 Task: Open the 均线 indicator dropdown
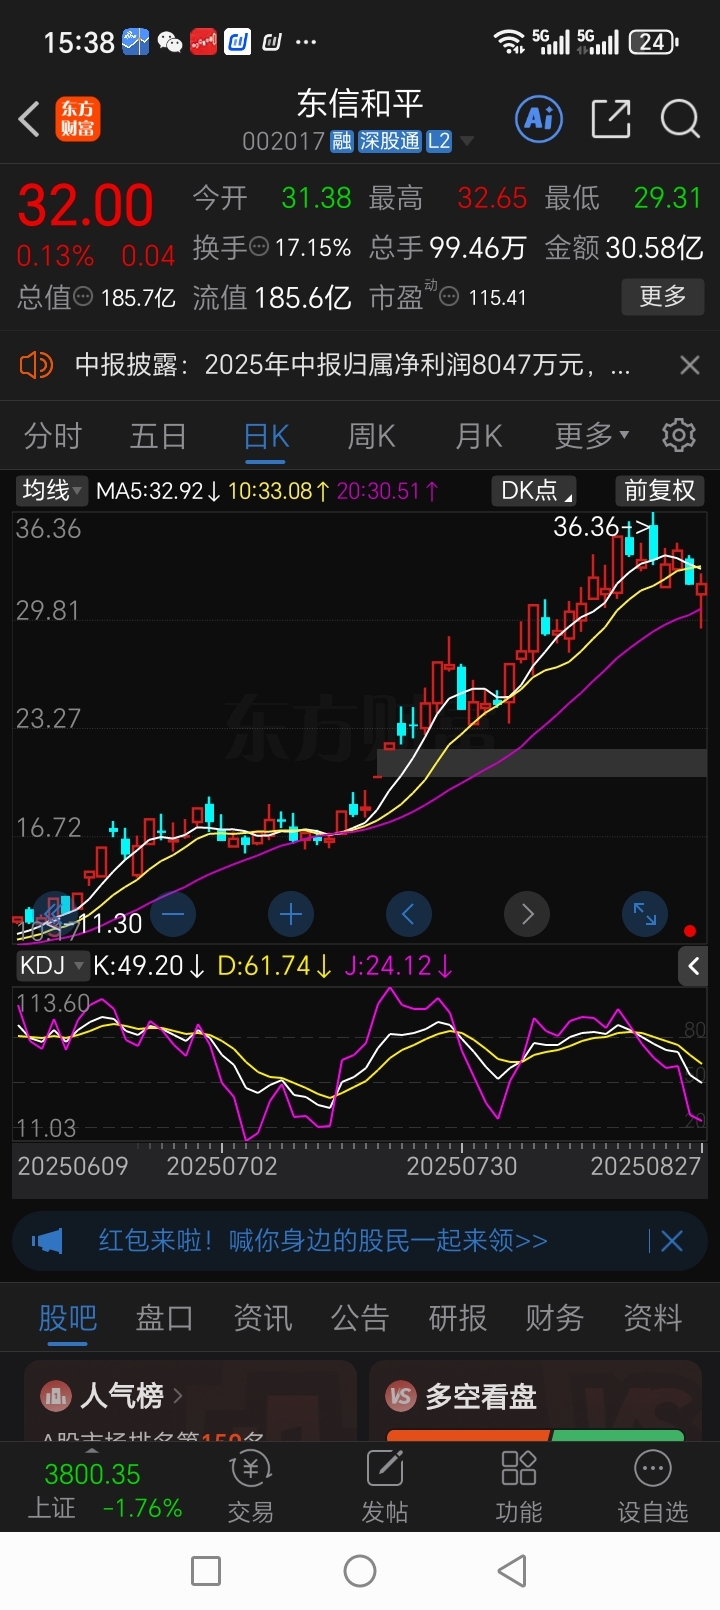click(52, 490)
